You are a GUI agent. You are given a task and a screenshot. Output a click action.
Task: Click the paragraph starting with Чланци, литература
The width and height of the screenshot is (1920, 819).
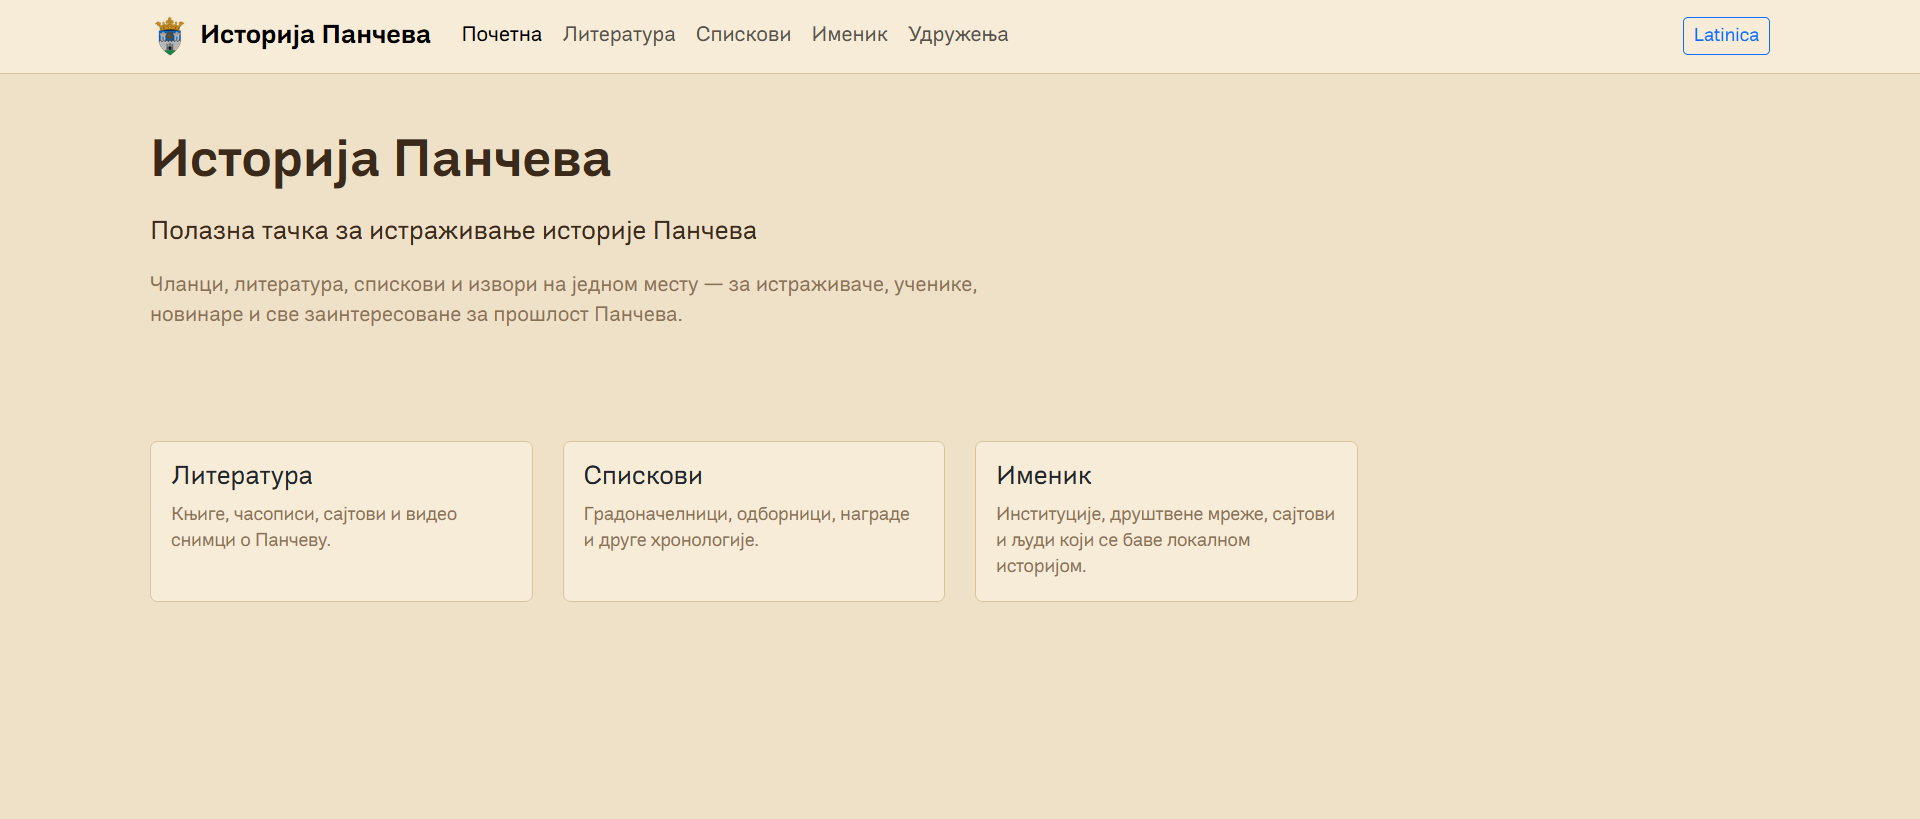564,299
